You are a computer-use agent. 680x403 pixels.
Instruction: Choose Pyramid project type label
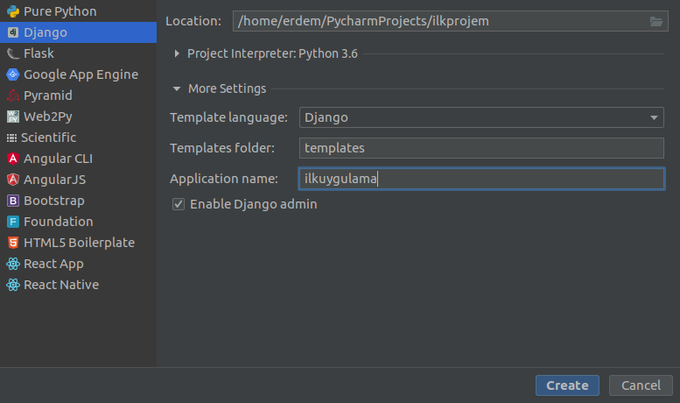(48, 95)
